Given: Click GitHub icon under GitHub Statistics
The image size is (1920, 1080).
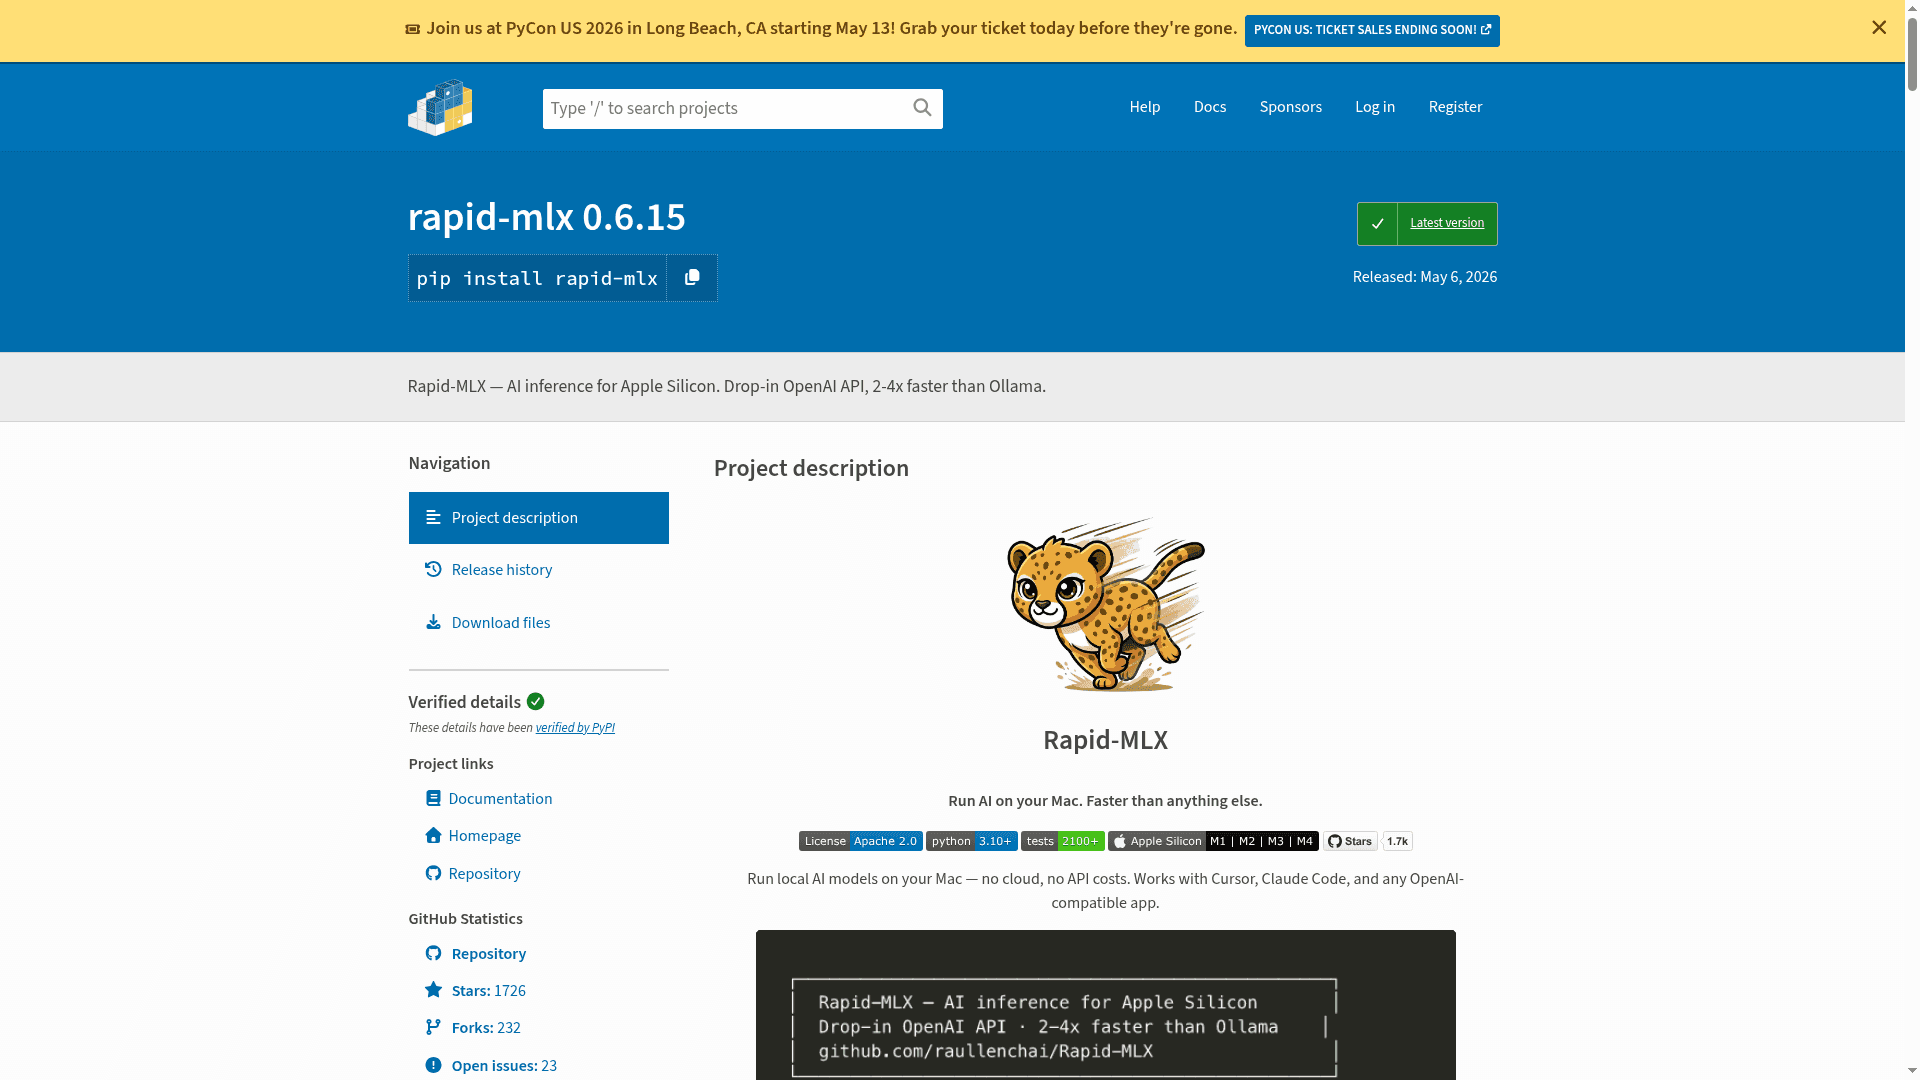Looking at the screenshot, I should (x=433, y=953).
